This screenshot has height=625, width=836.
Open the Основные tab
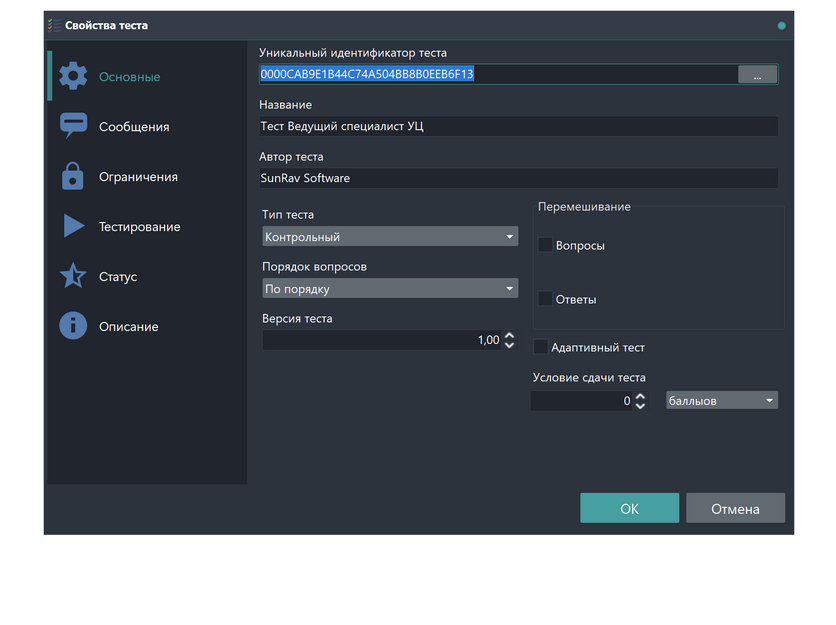tap(147, 76)
